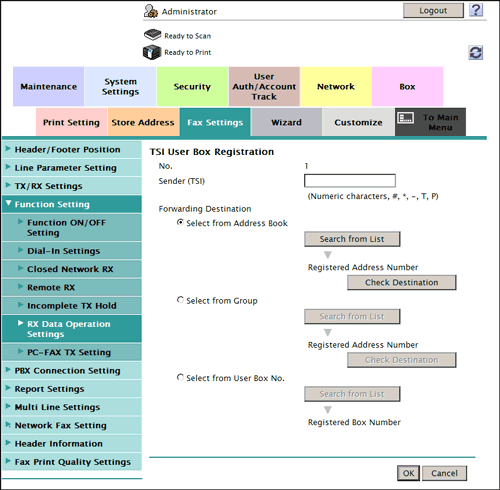Open PC-FAX TX Setting submenu item
The width and height of the screenshot is (500, 490).
coord(72,352)
